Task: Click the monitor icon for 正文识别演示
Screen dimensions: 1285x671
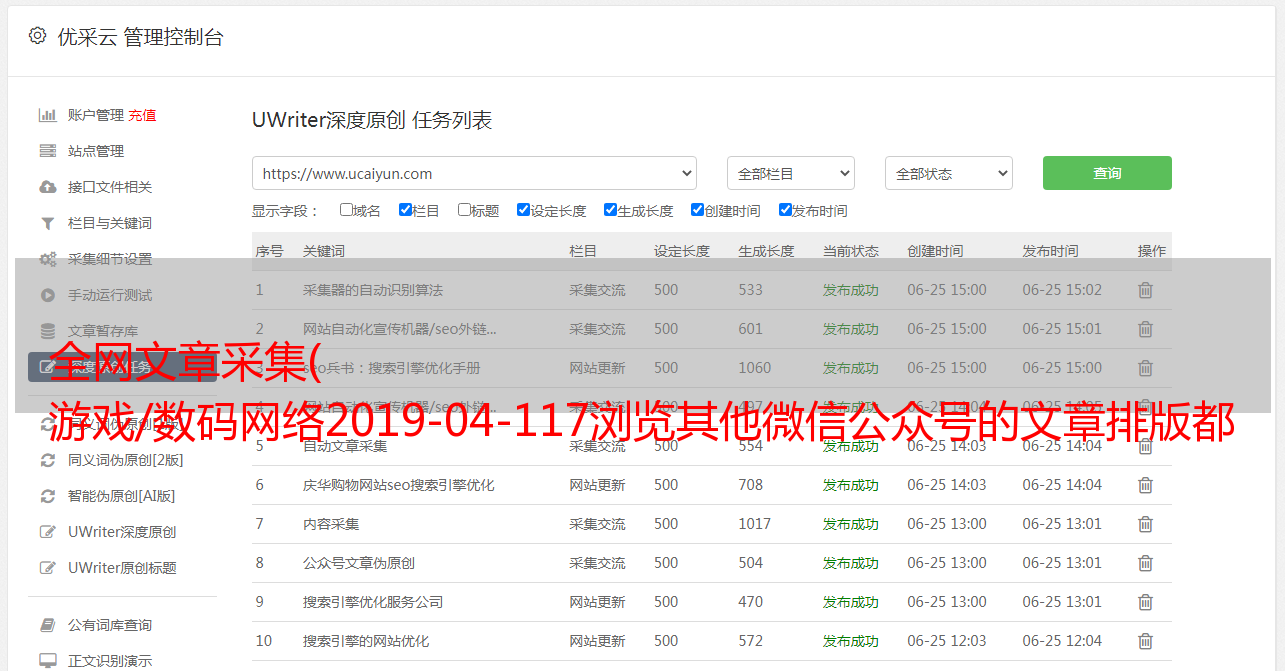Action: 47,661
